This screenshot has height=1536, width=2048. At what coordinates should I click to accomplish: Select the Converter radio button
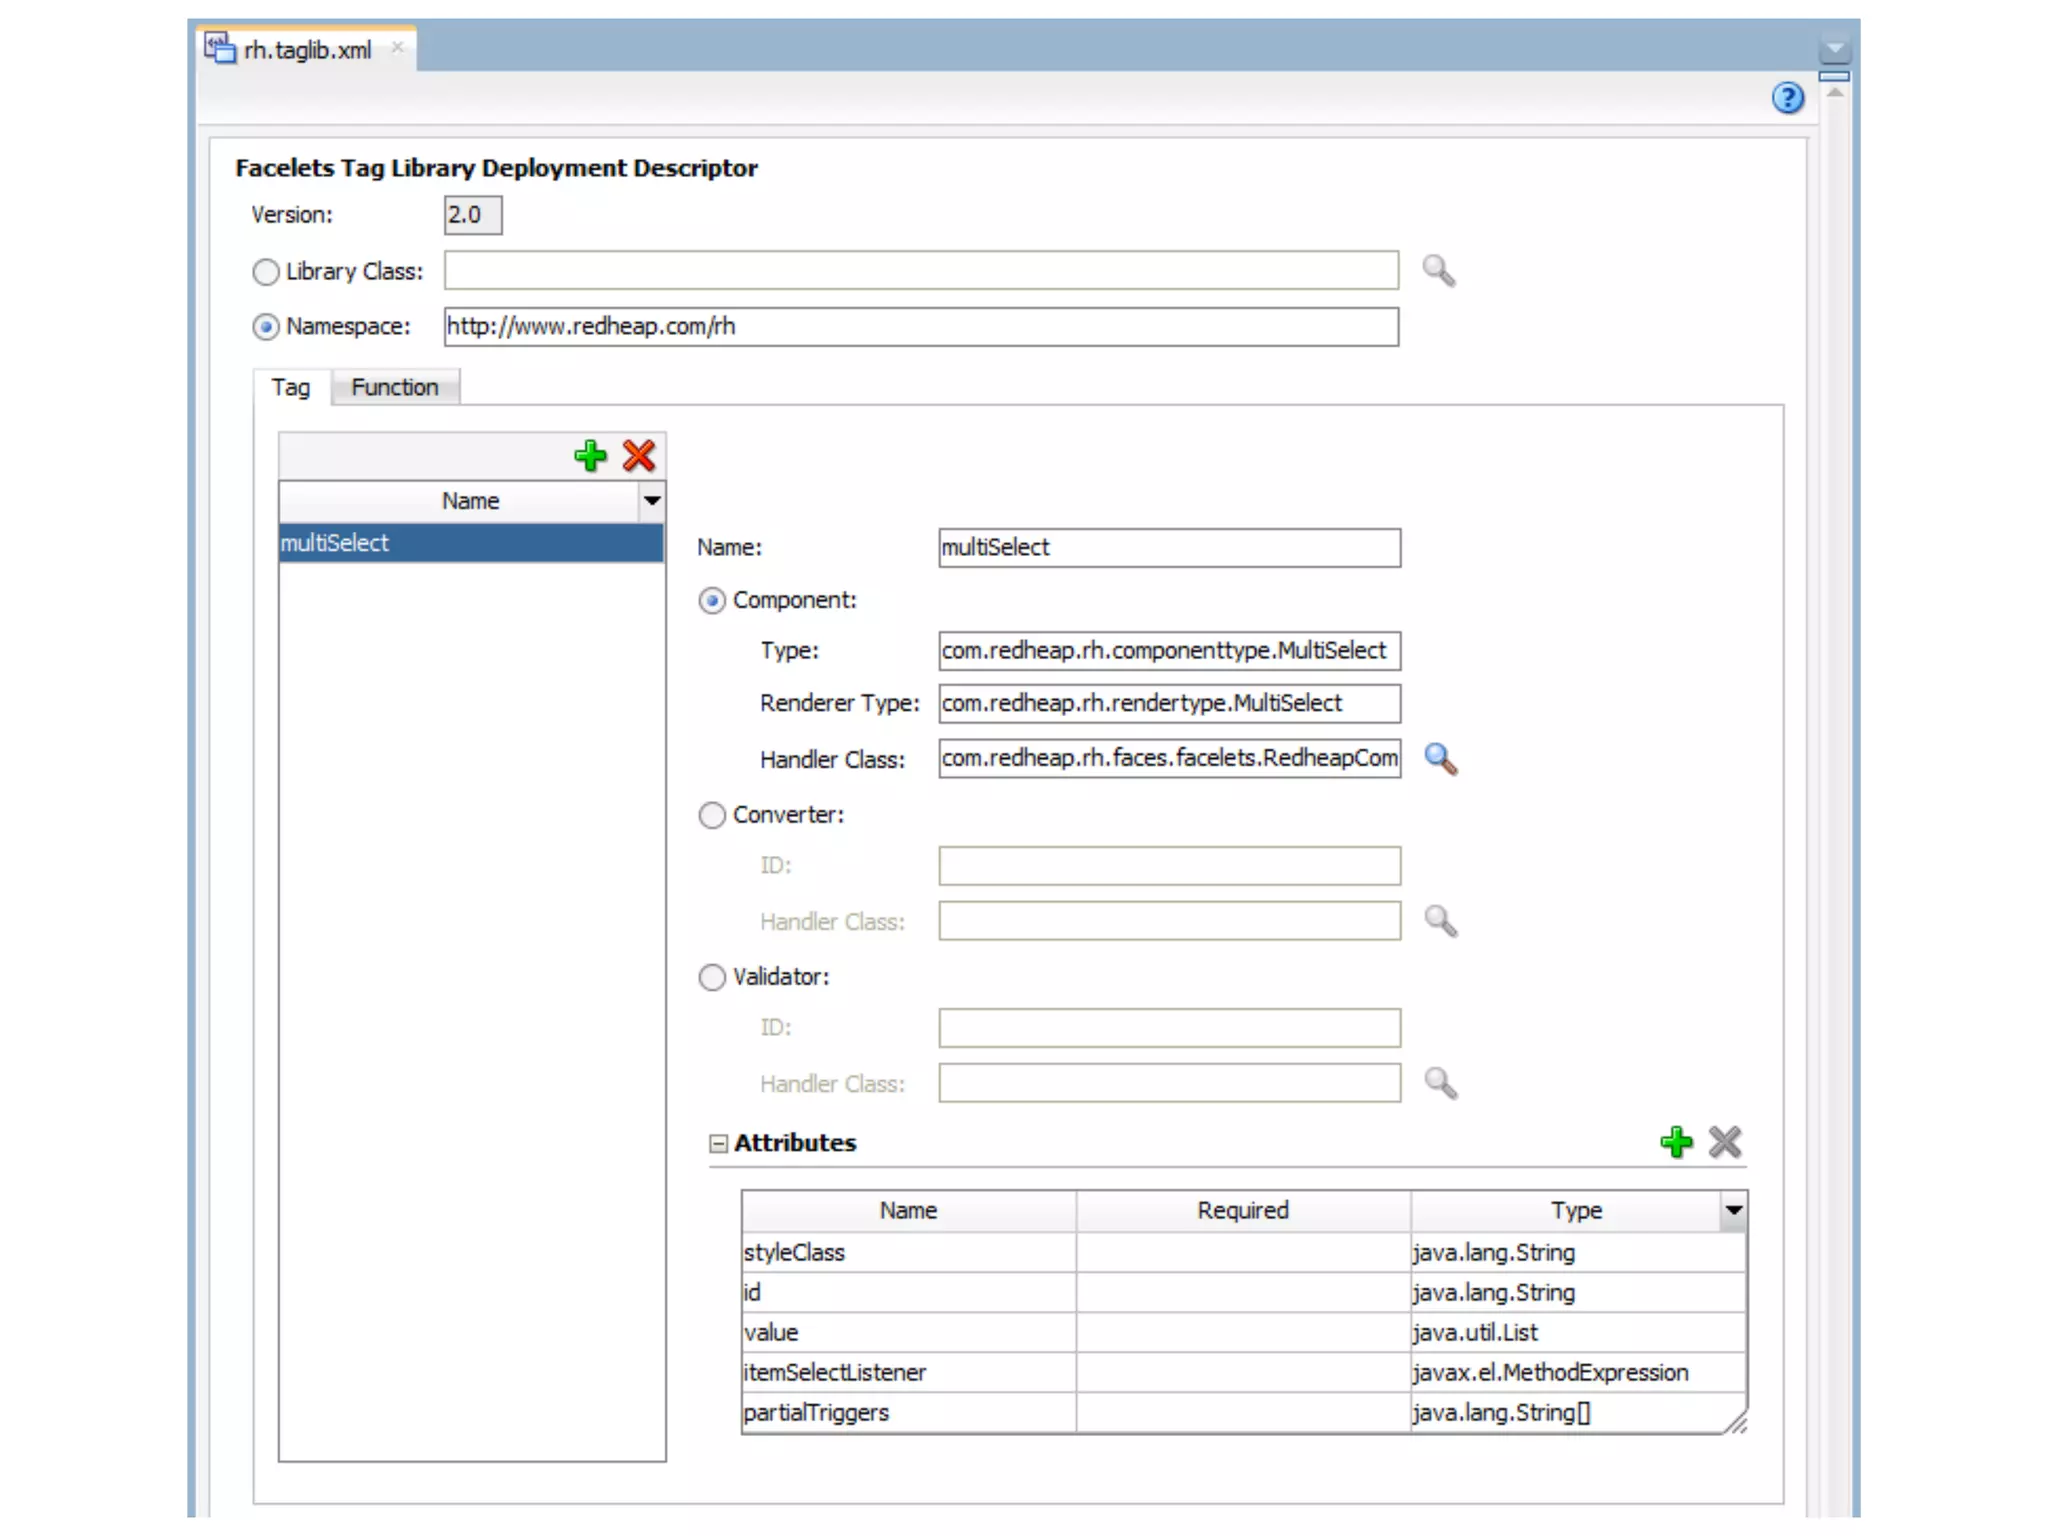coord(712,816)
